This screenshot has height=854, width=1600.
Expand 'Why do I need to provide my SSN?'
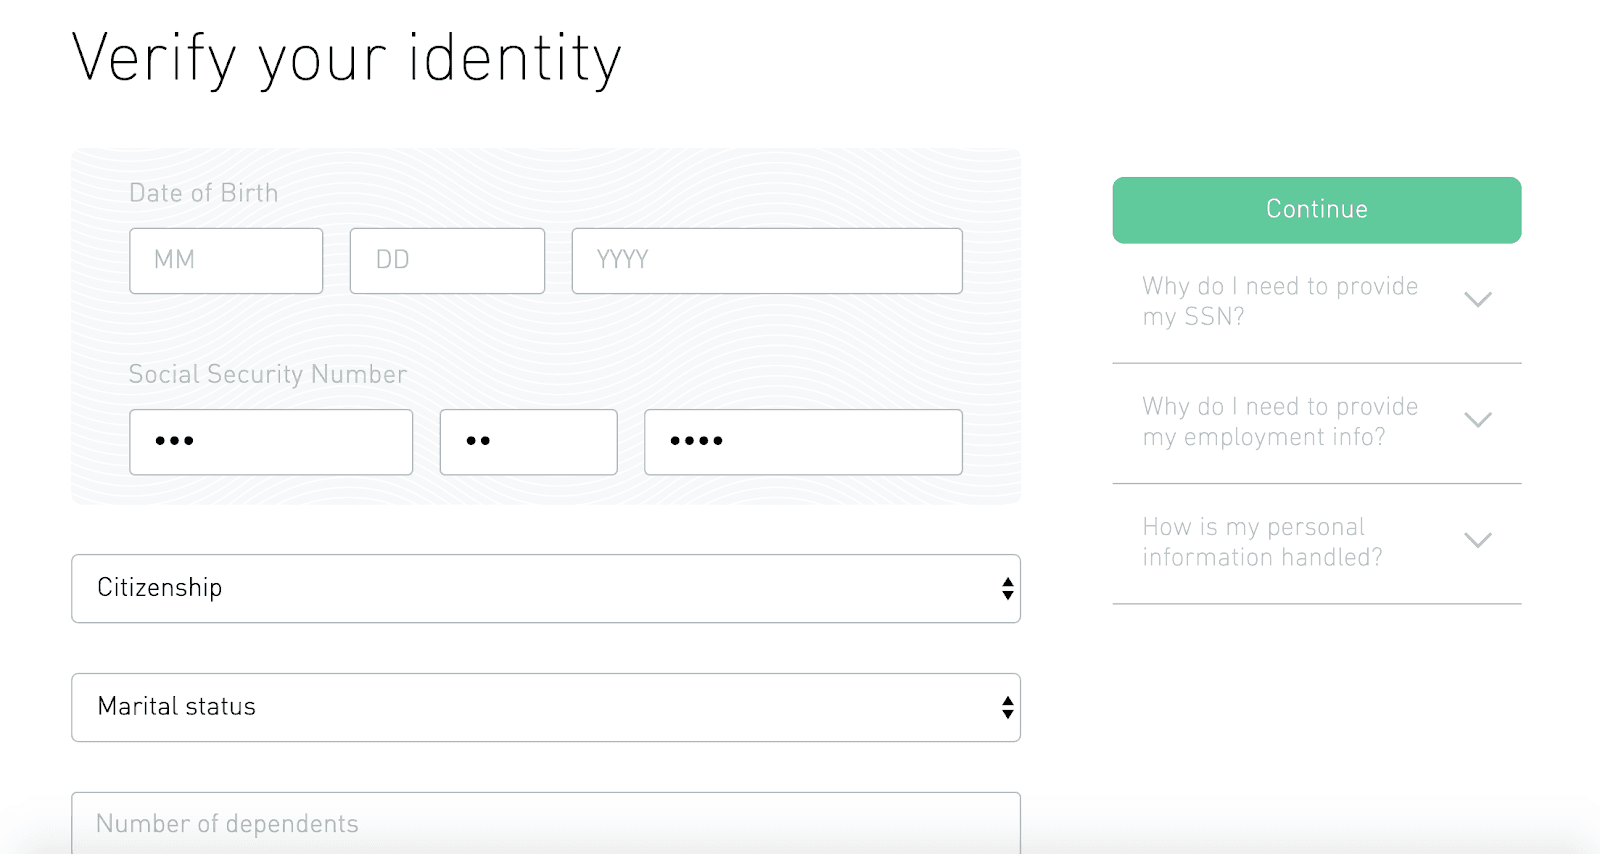click(1317, 302)
